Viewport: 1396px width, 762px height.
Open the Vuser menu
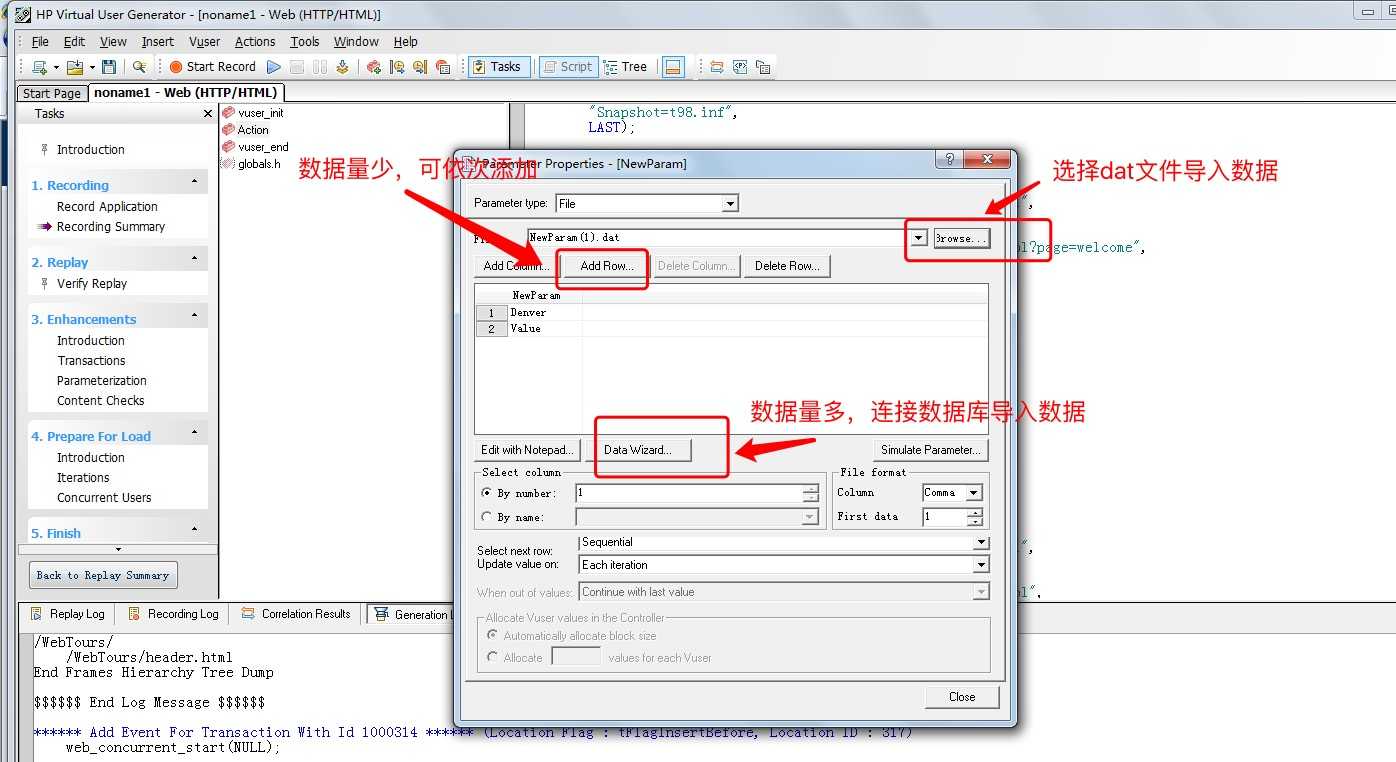point(205,42)
